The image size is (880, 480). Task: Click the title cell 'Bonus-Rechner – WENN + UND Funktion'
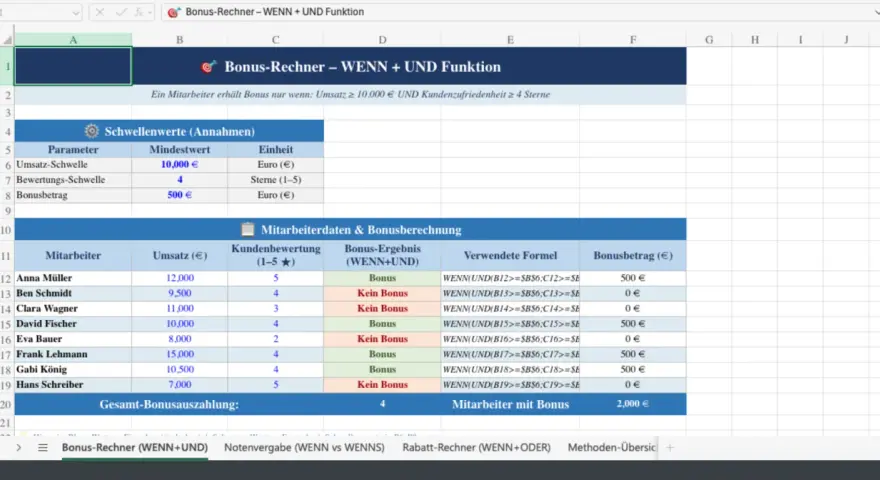pos(350,66)
